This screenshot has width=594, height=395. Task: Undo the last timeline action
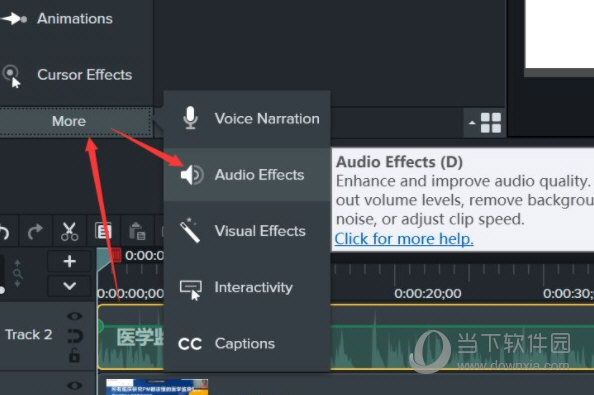click(x=4, y=232)
